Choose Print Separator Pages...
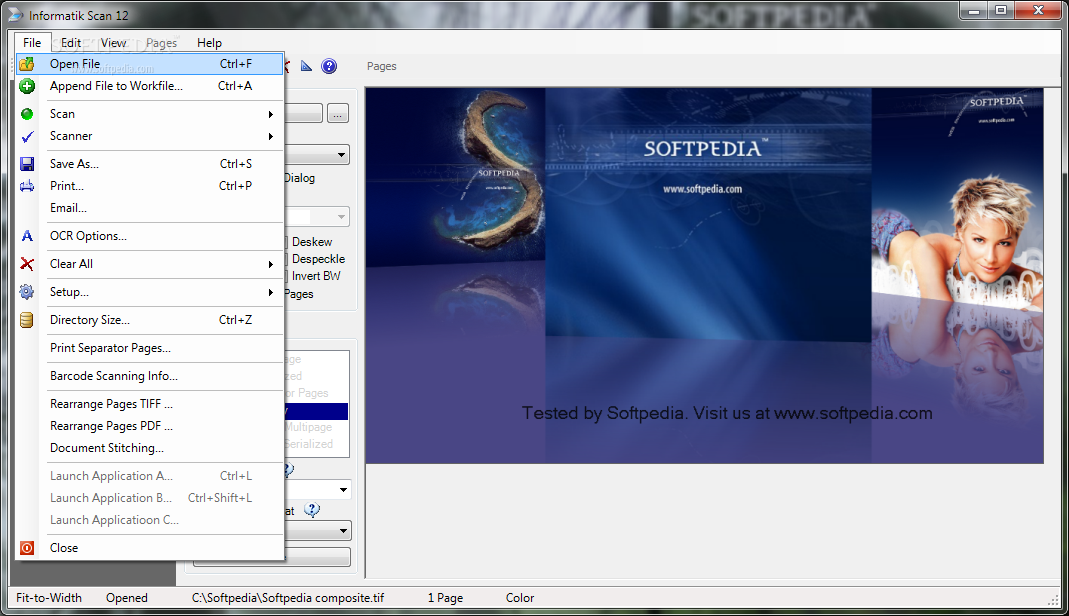 [149, 348]
